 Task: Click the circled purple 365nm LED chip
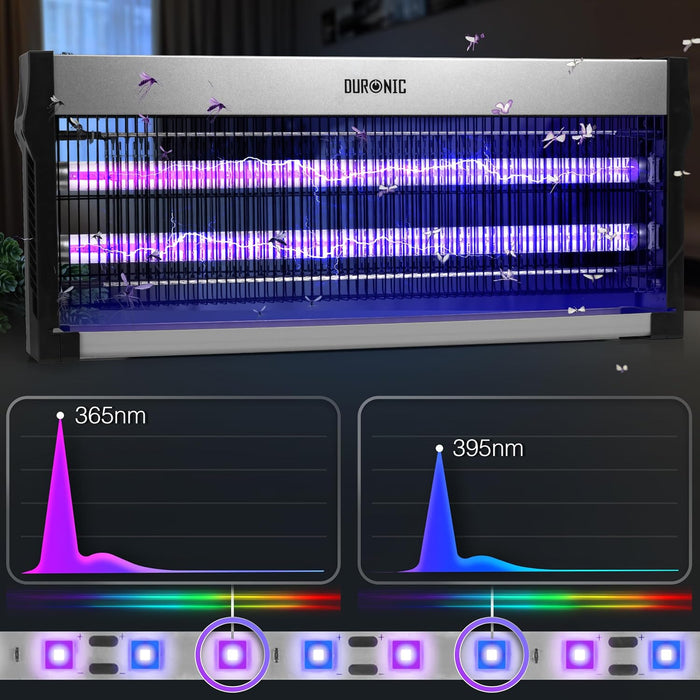coord(232,655)
